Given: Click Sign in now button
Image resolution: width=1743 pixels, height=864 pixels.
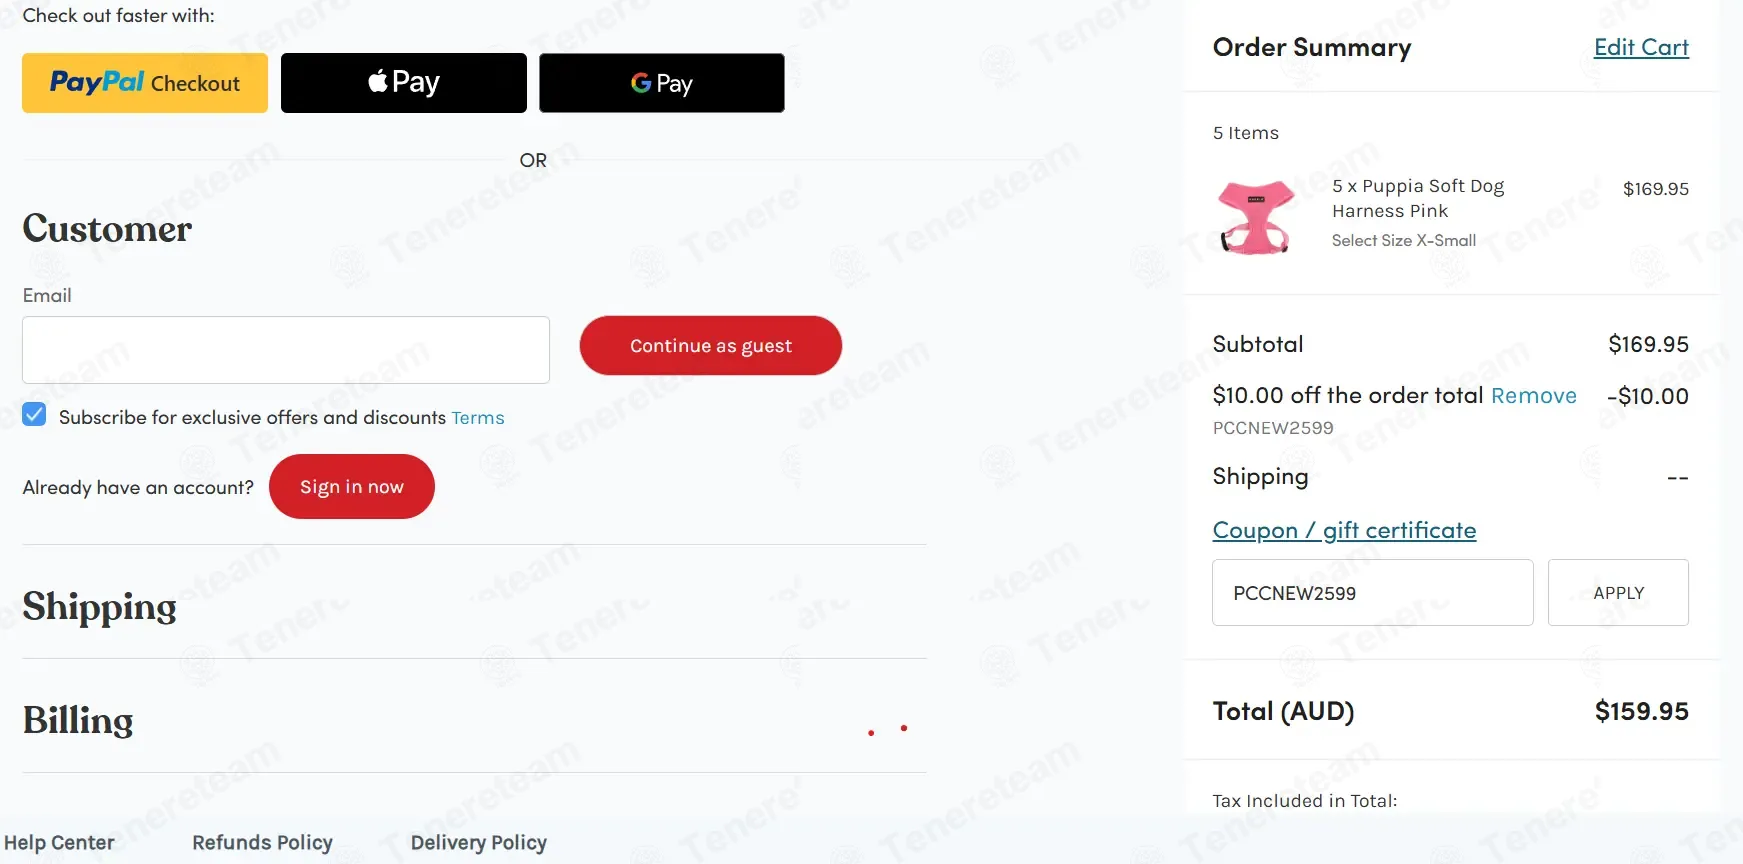Looking at the screenshot, I should click(351, 487).
